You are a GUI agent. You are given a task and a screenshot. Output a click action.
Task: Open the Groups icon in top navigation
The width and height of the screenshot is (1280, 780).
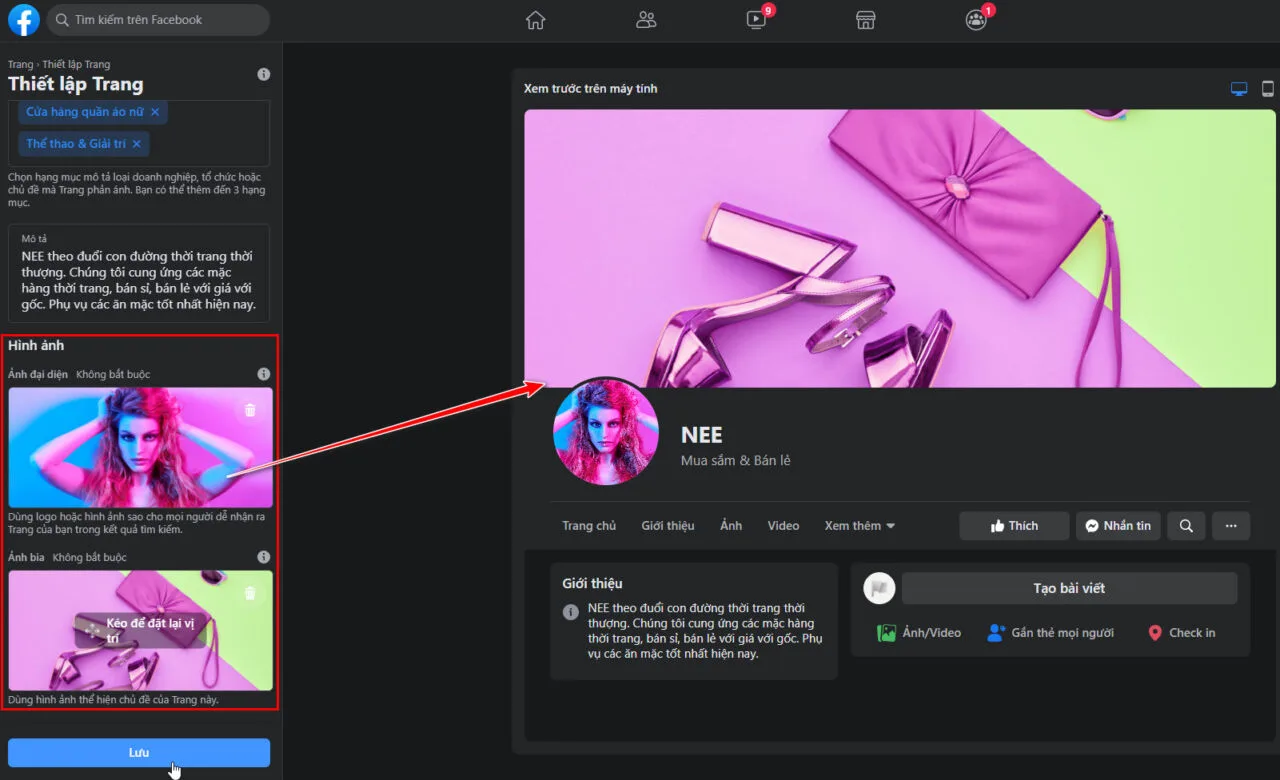pos(976,20)
